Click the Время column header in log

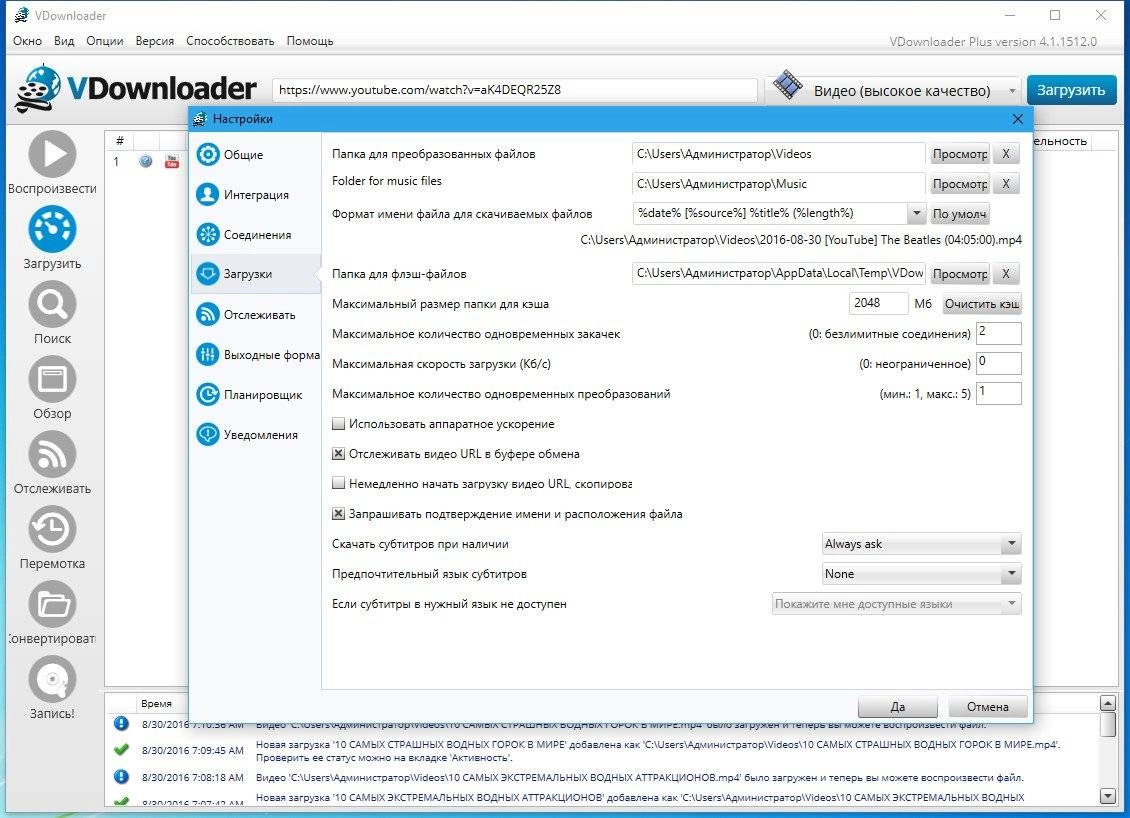click(x=156, y=703)
